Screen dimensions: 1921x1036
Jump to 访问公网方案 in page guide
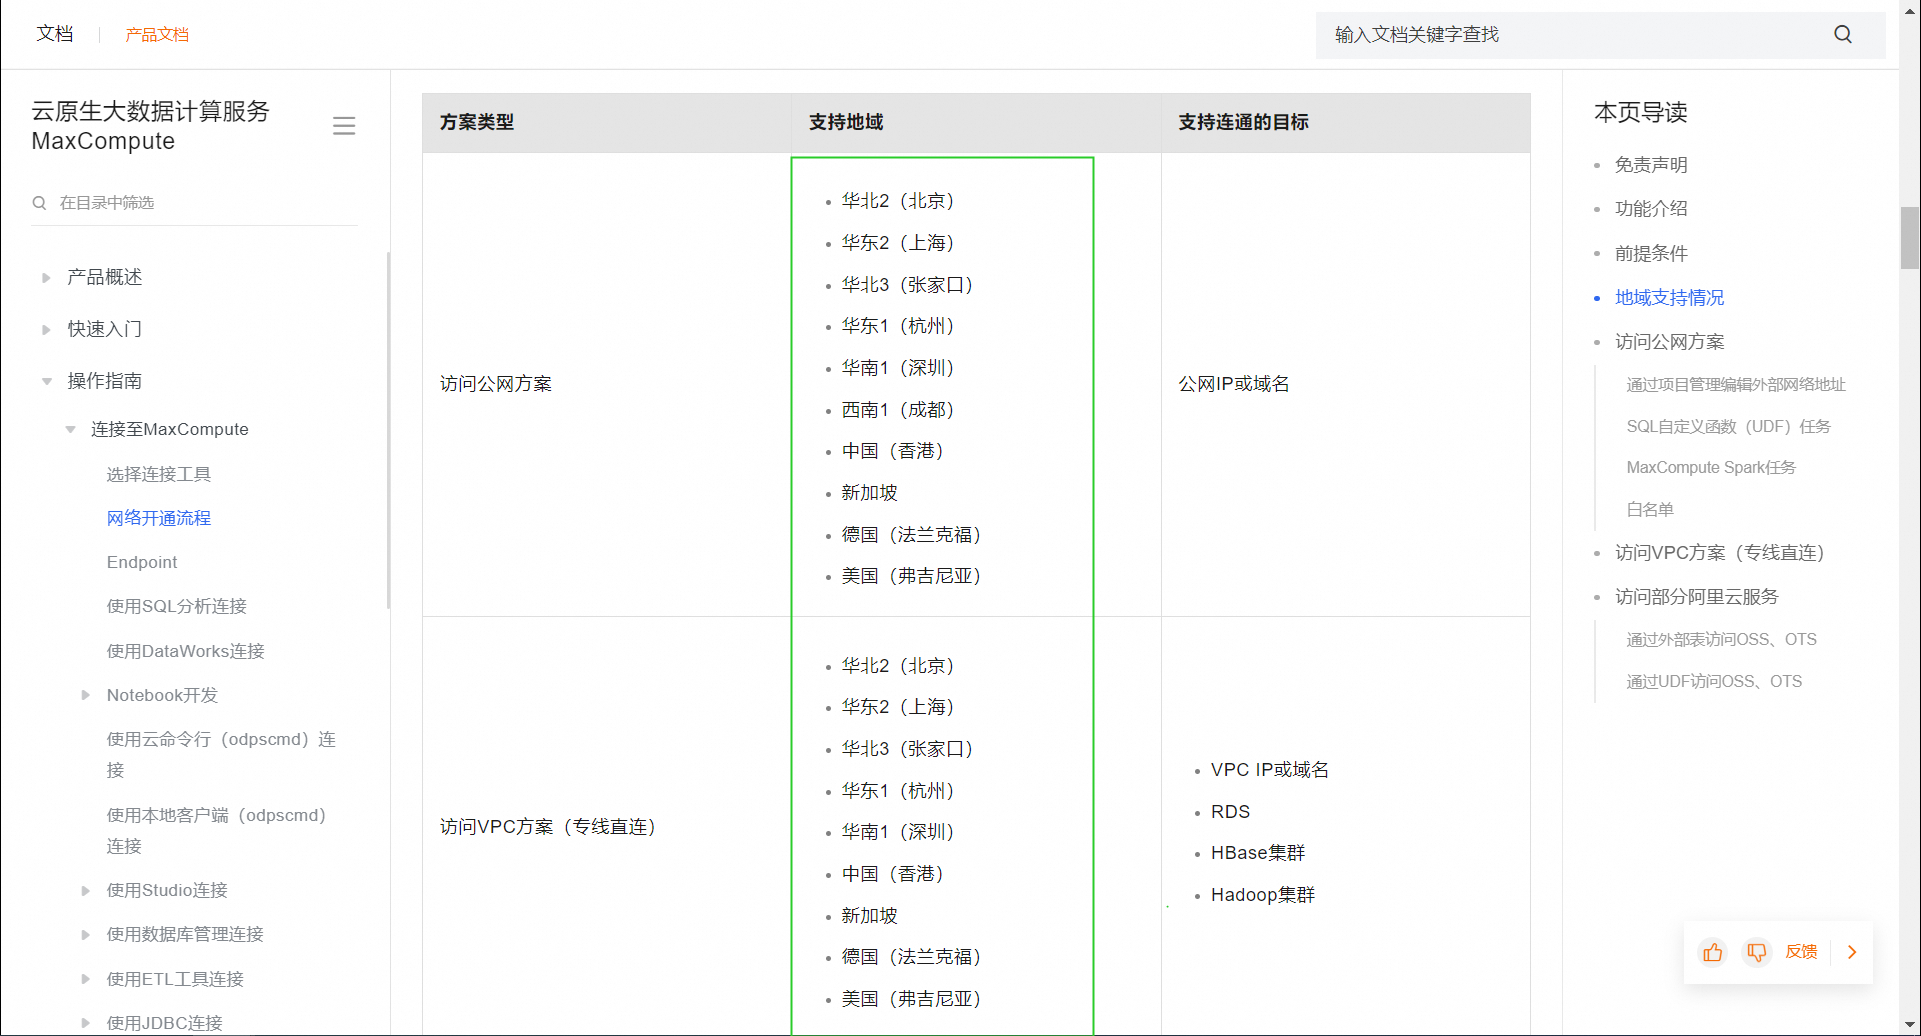pyautogui.click(x=1669, y=342)
